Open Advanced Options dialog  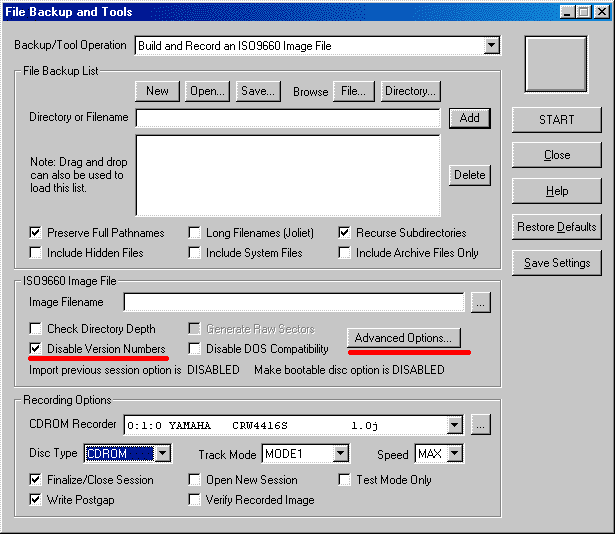[404, 338]
